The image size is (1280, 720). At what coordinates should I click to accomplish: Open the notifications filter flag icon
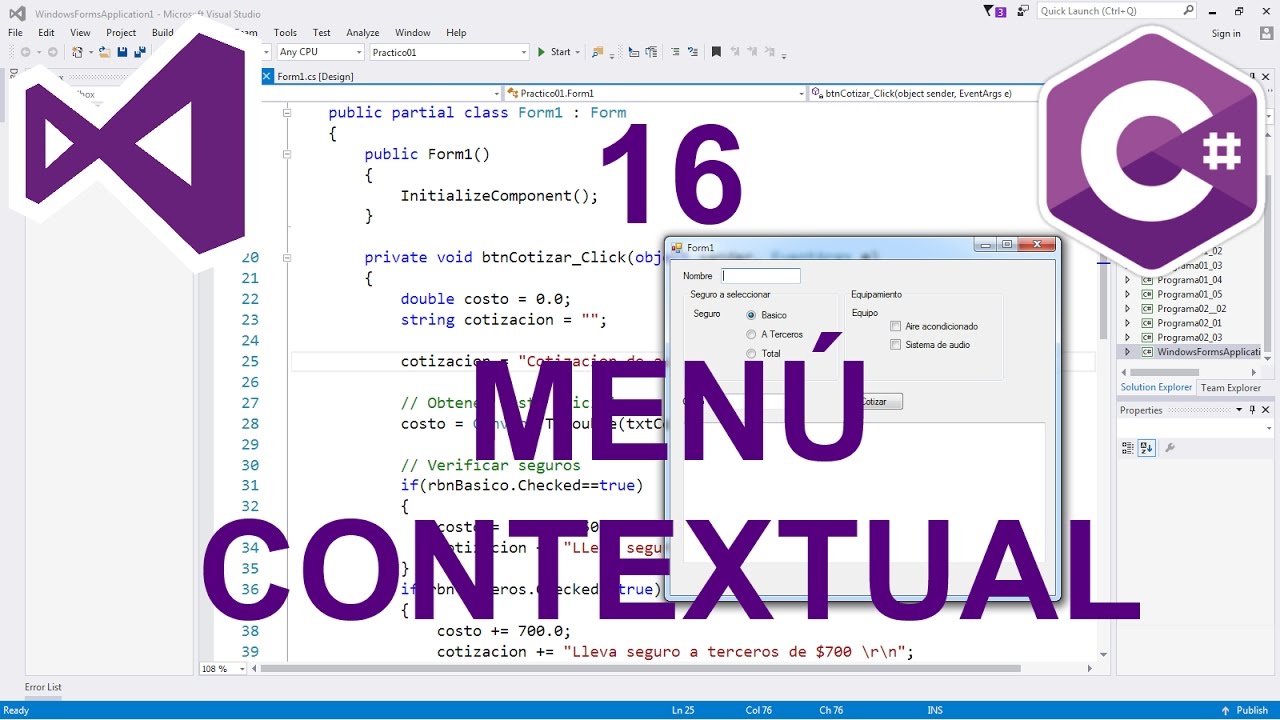(991, 11)
